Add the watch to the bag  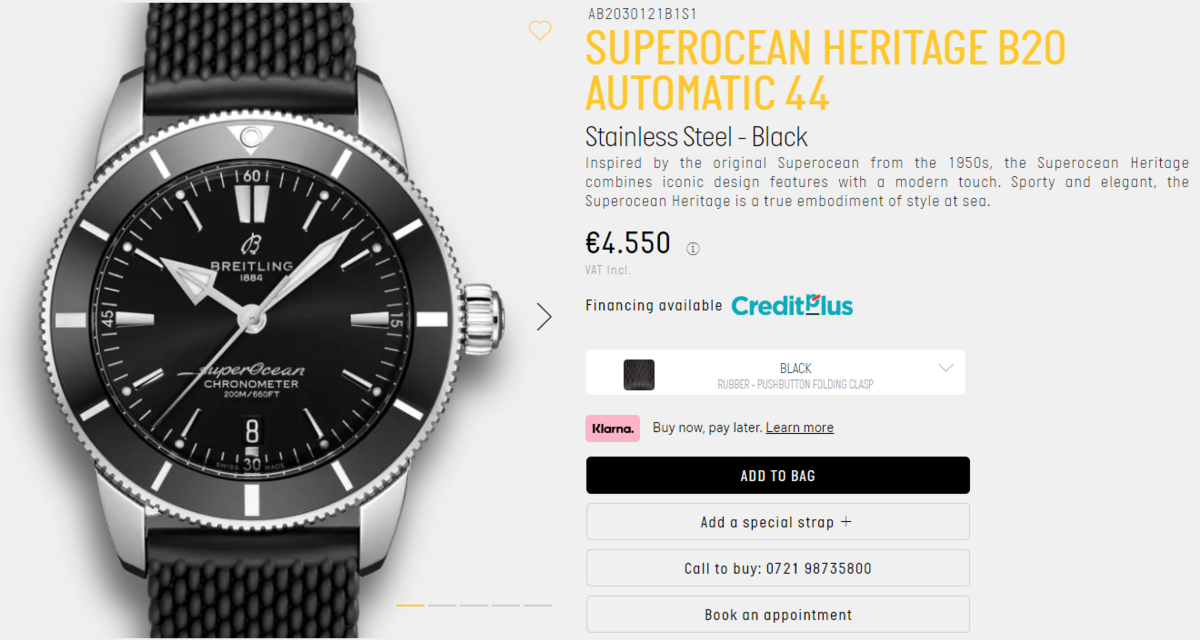777,475
